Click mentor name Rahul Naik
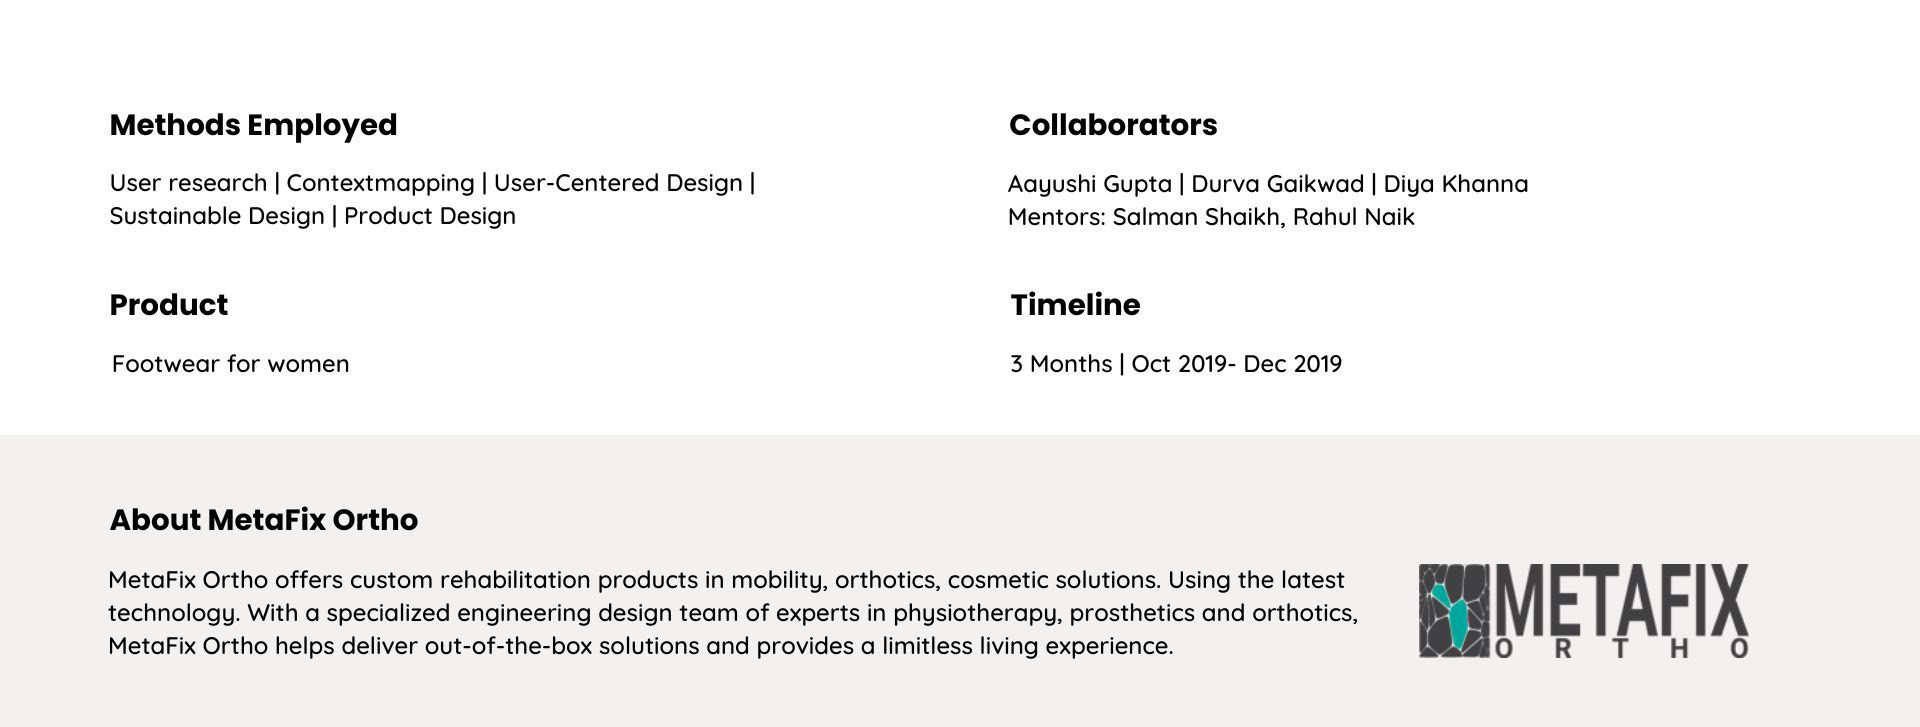The image size is (1920, 727). [x=1353, y=217]
